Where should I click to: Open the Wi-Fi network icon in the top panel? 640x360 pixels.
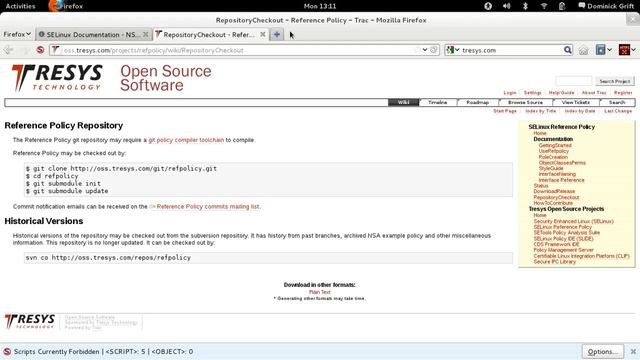pyautogui.click(x=544, y=6)
